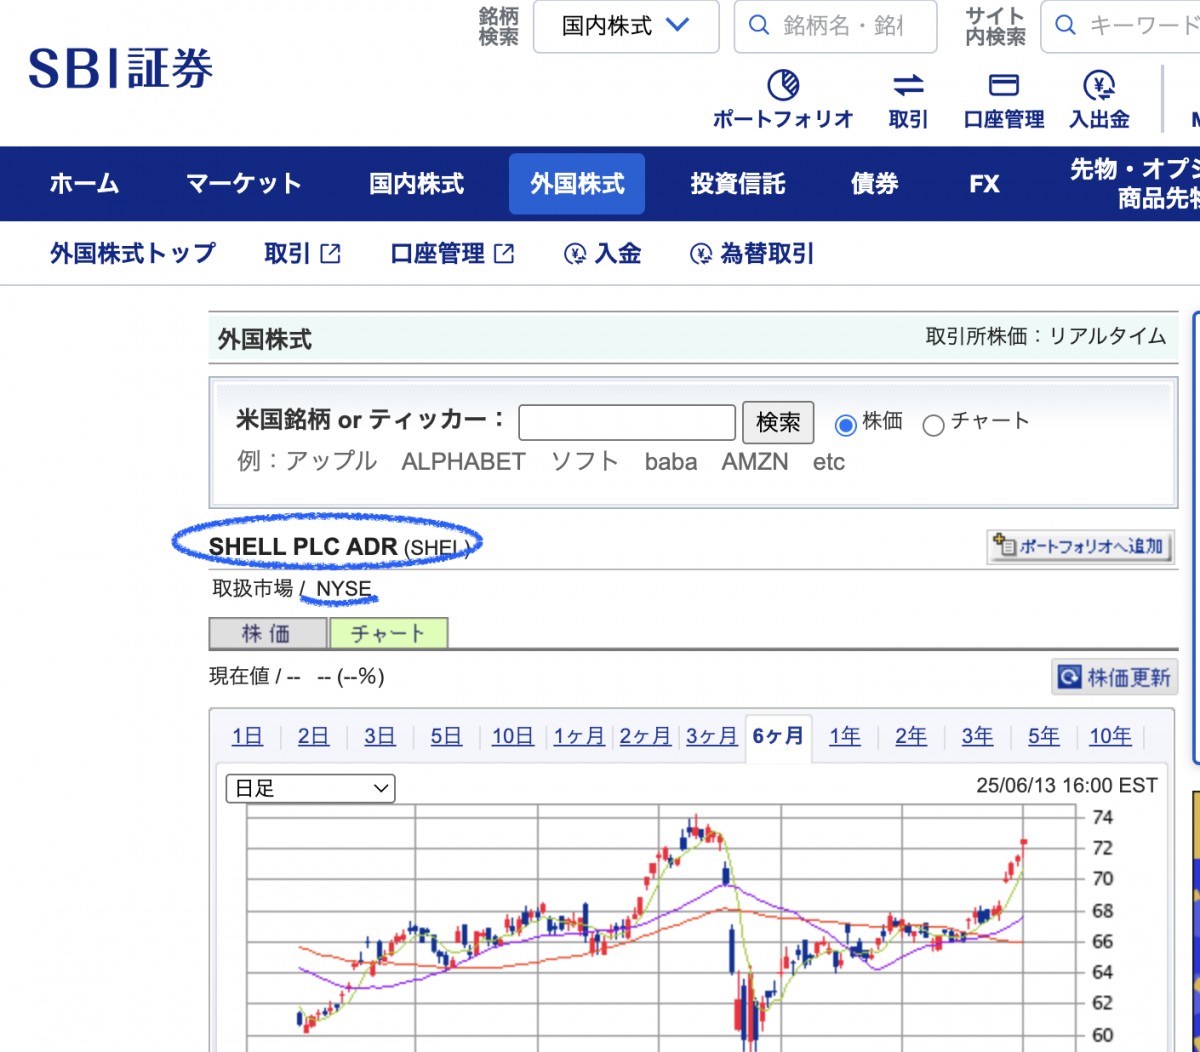
Task: Click the SBI証券 logo
Action: (121, 69)
